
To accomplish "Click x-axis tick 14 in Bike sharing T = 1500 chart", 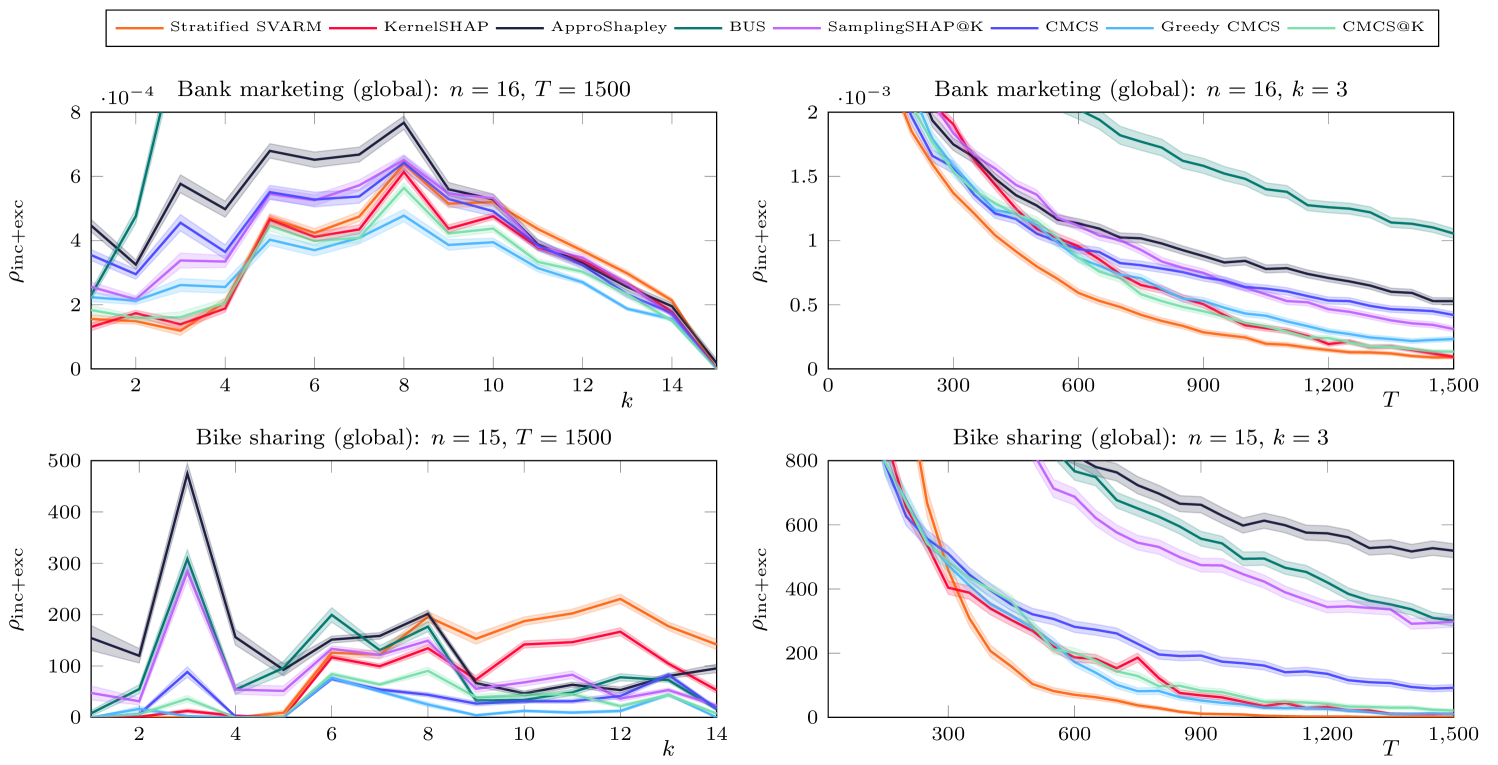I will [x=715, y=735].
